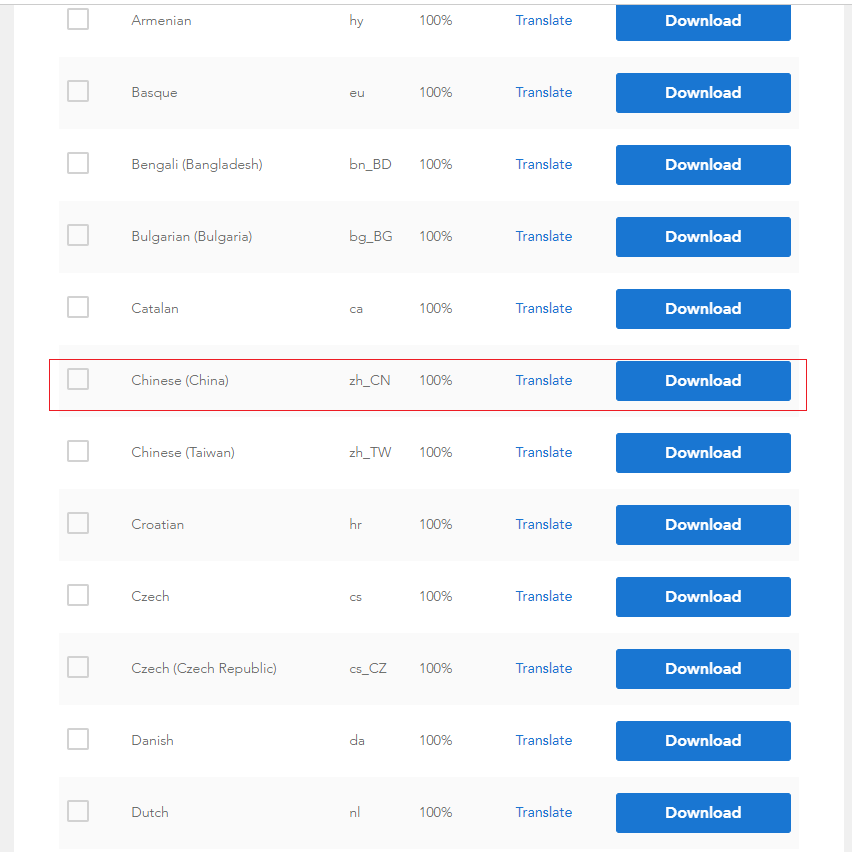Download the translation in the cs row
This screenshot has height=852, width=852.
[703, 597]
